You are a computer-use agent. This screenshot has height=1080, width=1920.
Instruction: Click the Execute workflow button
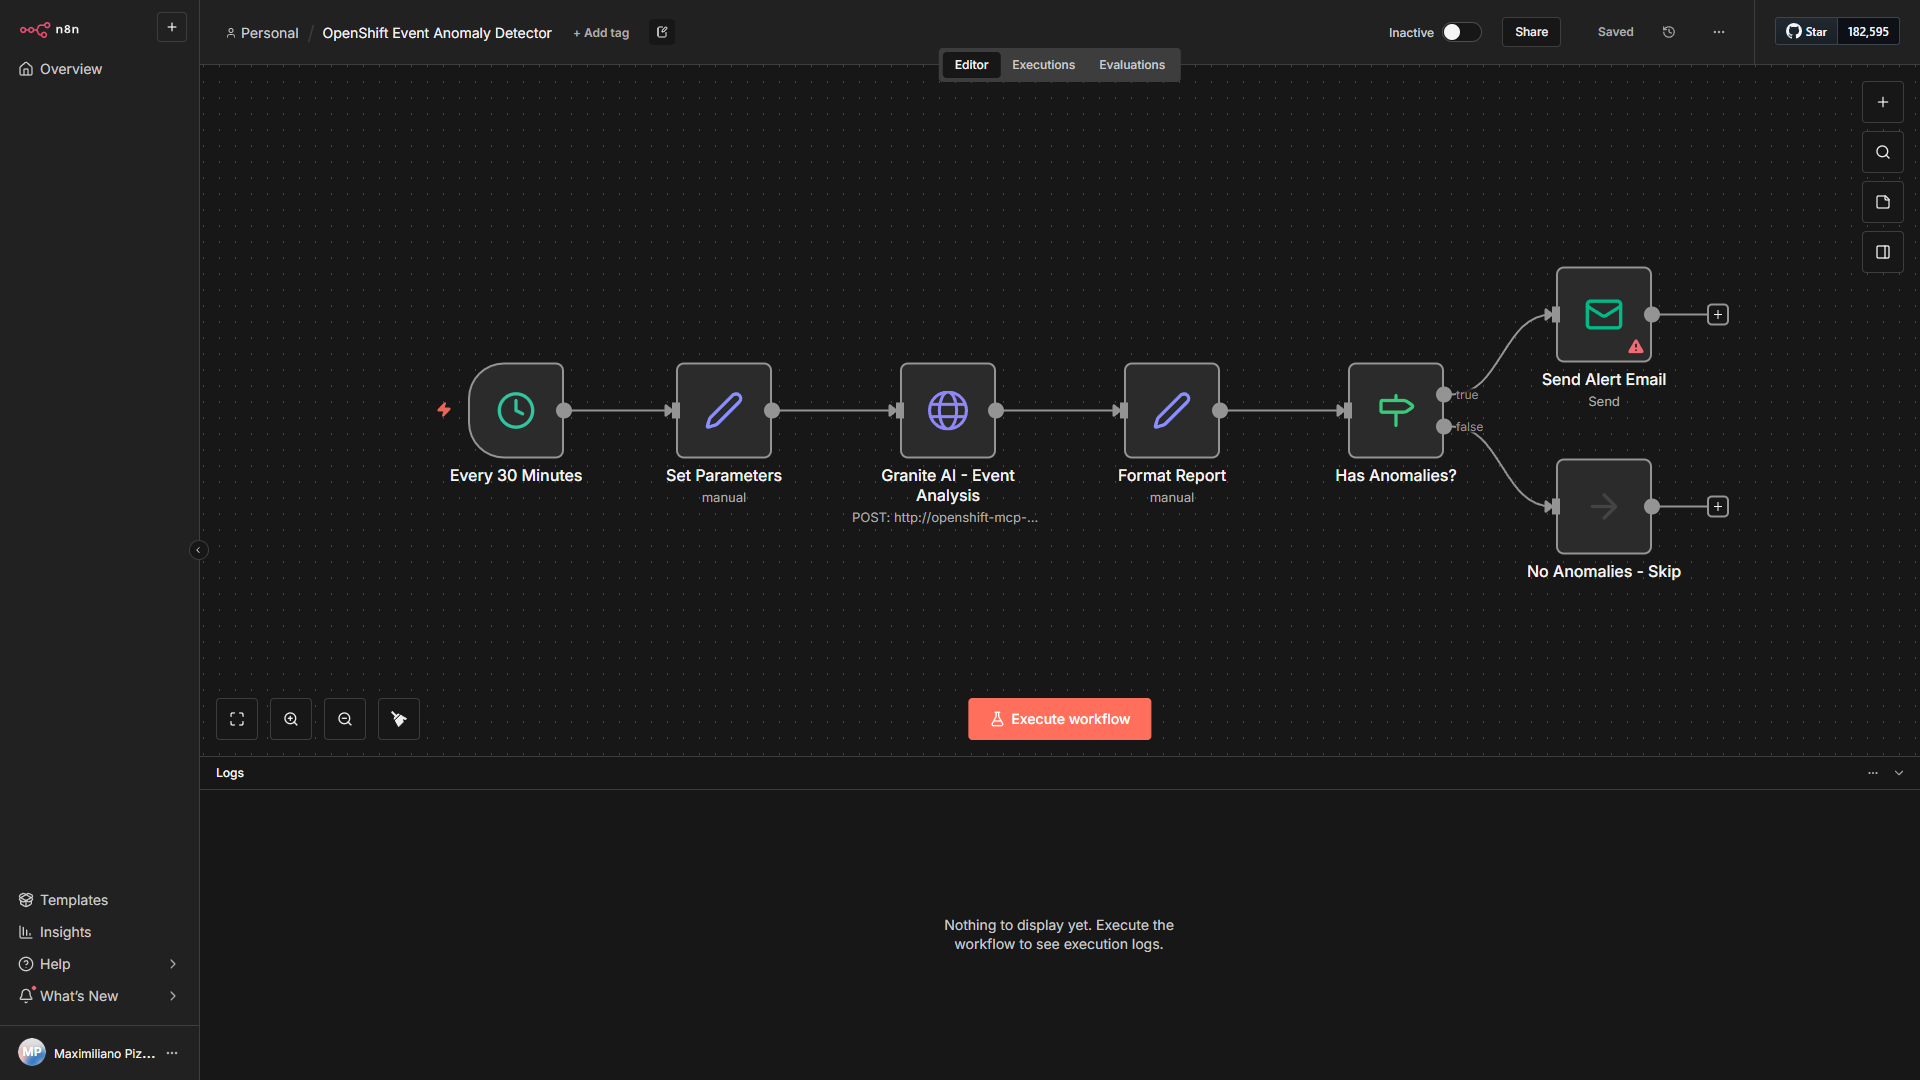point(1059,719)
